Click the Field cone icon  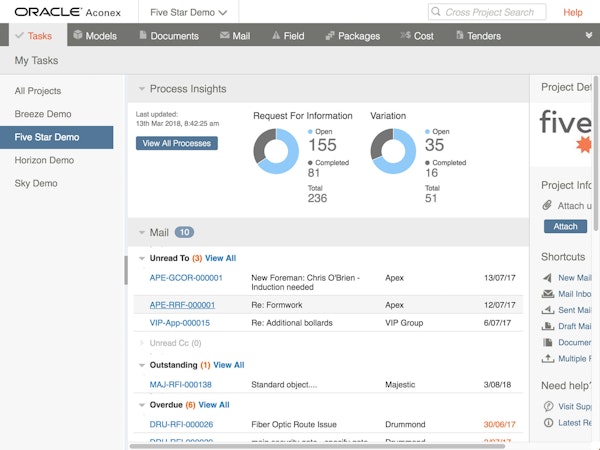[276, 35]
